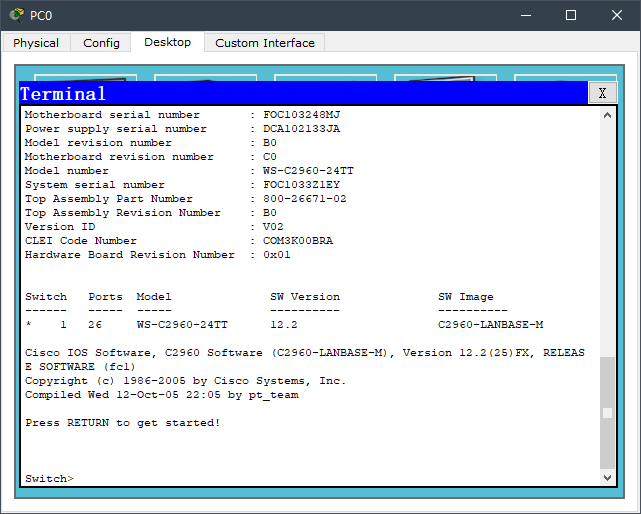Open the Config tab
This screenshot has height=514, width=641.
click(x=101, y=43)
